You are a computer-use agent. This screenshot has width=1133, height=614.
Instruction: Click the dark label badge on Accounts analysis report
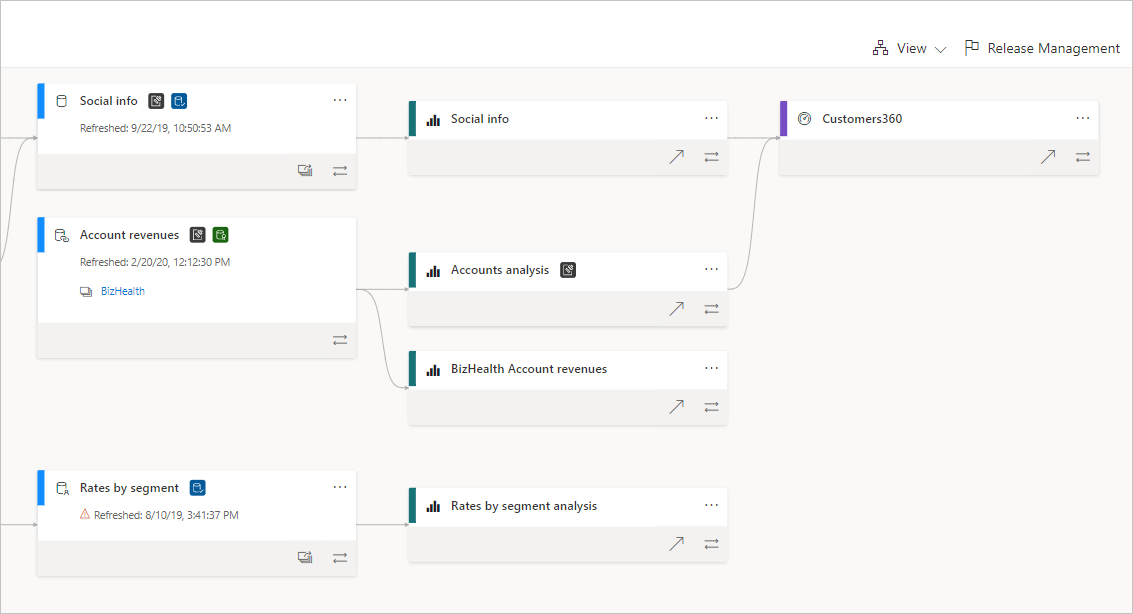click(x=568, y=270)
